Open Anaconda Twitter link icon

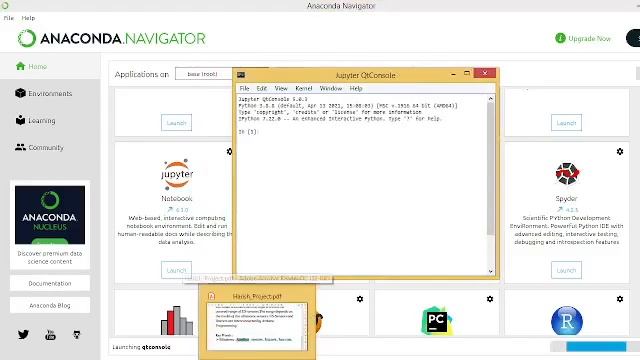pyautogui.click(x=23, y=335)
